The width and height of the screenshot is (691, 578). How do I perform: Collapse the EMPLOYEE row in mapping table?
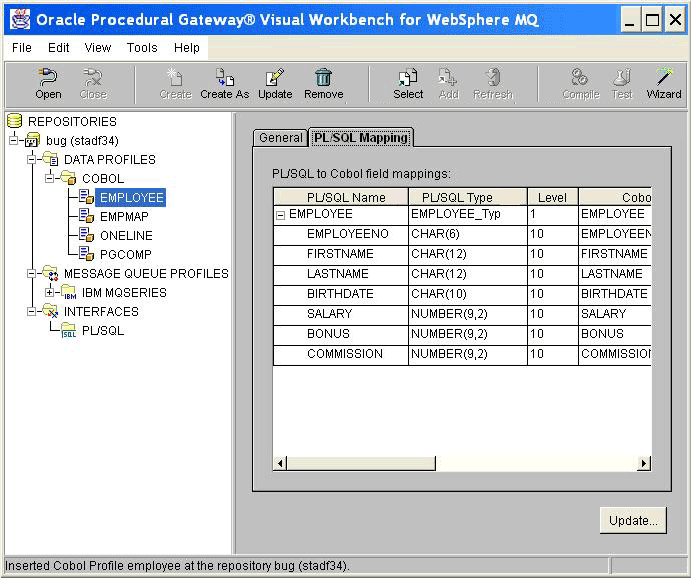coord(281,215)
